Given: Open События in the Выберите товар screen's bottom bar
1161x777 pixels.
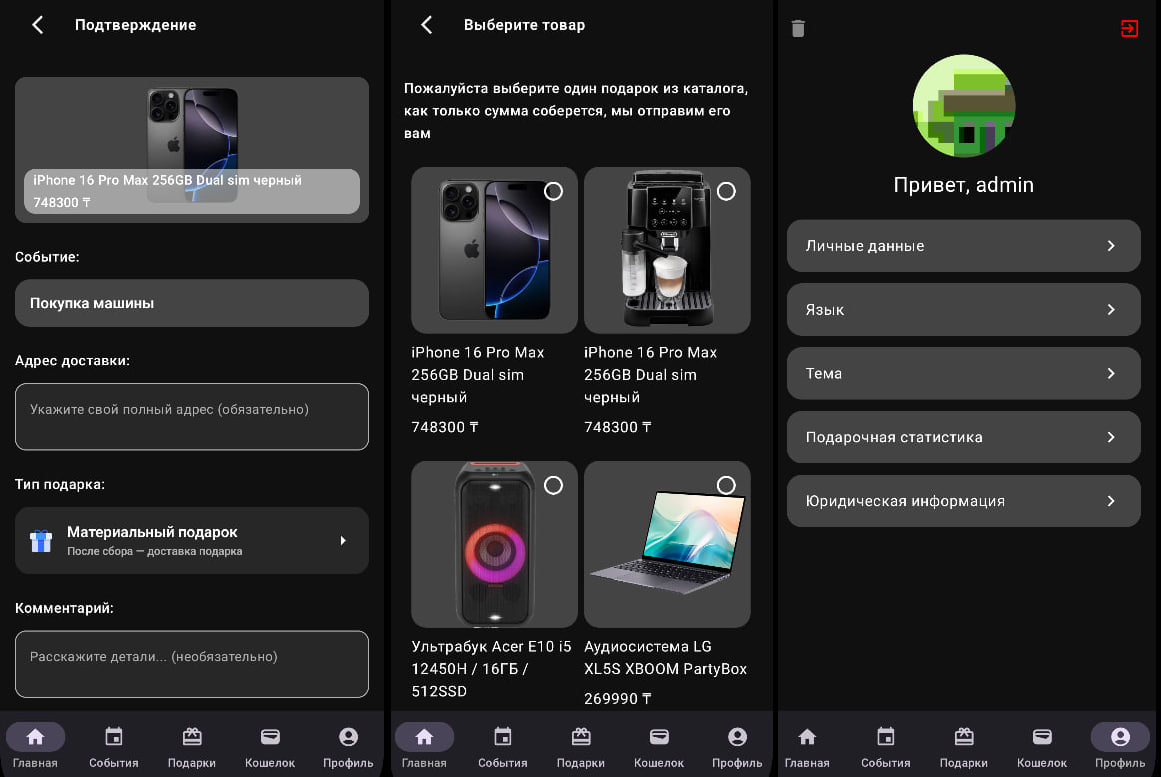Looking at the screenshot, I should point(503,747).
